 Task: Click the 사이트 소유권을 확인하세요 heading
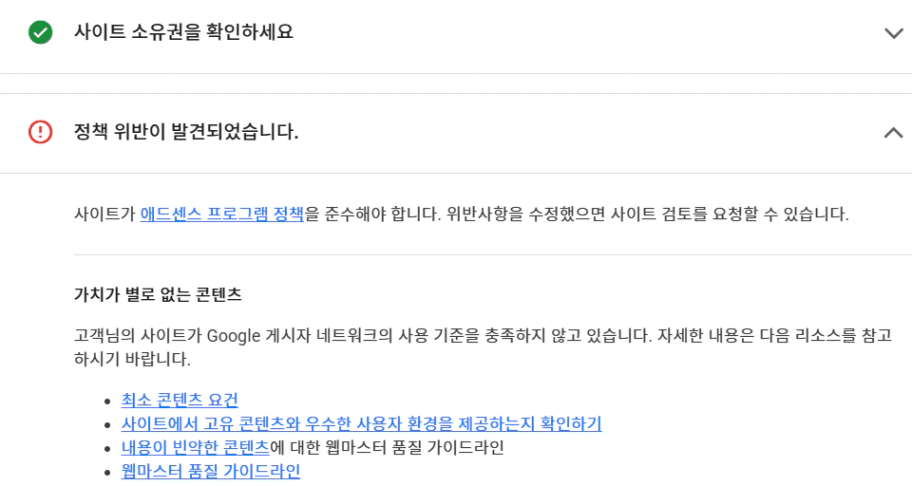(x=184, y=32)
